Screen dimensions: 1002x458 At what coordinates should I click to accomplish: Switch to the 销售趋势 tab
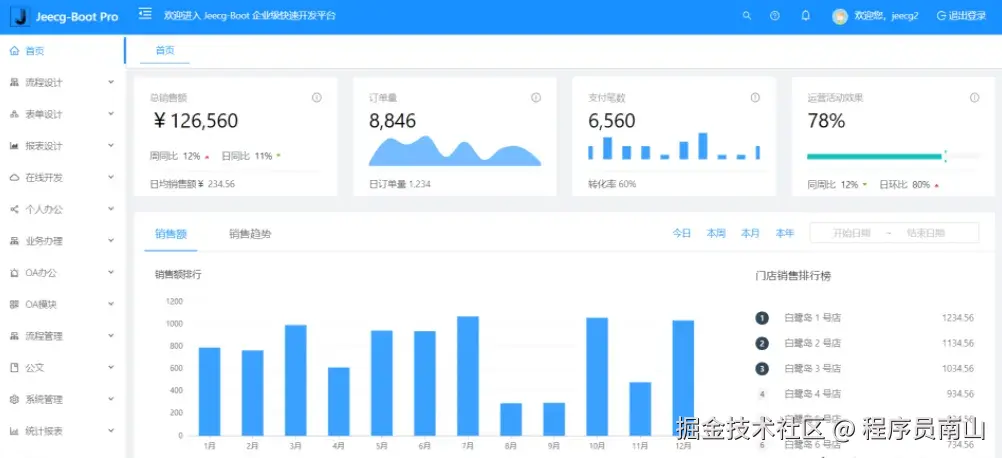(x=250, y=234)
